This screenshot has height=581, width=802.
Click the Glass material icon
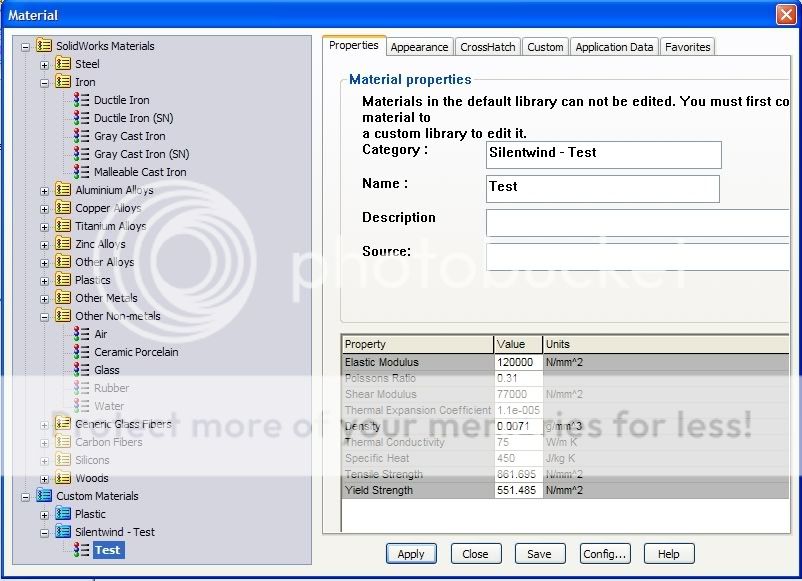tap(81, 369)
